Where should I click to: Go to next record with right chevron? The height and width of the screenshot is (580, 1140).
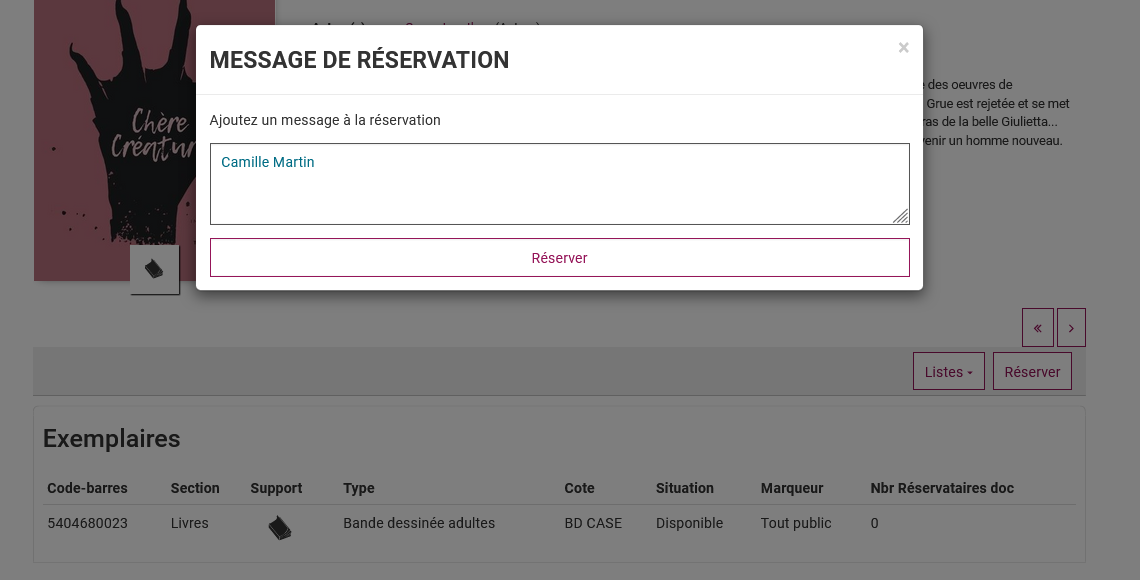[1071, 328]
